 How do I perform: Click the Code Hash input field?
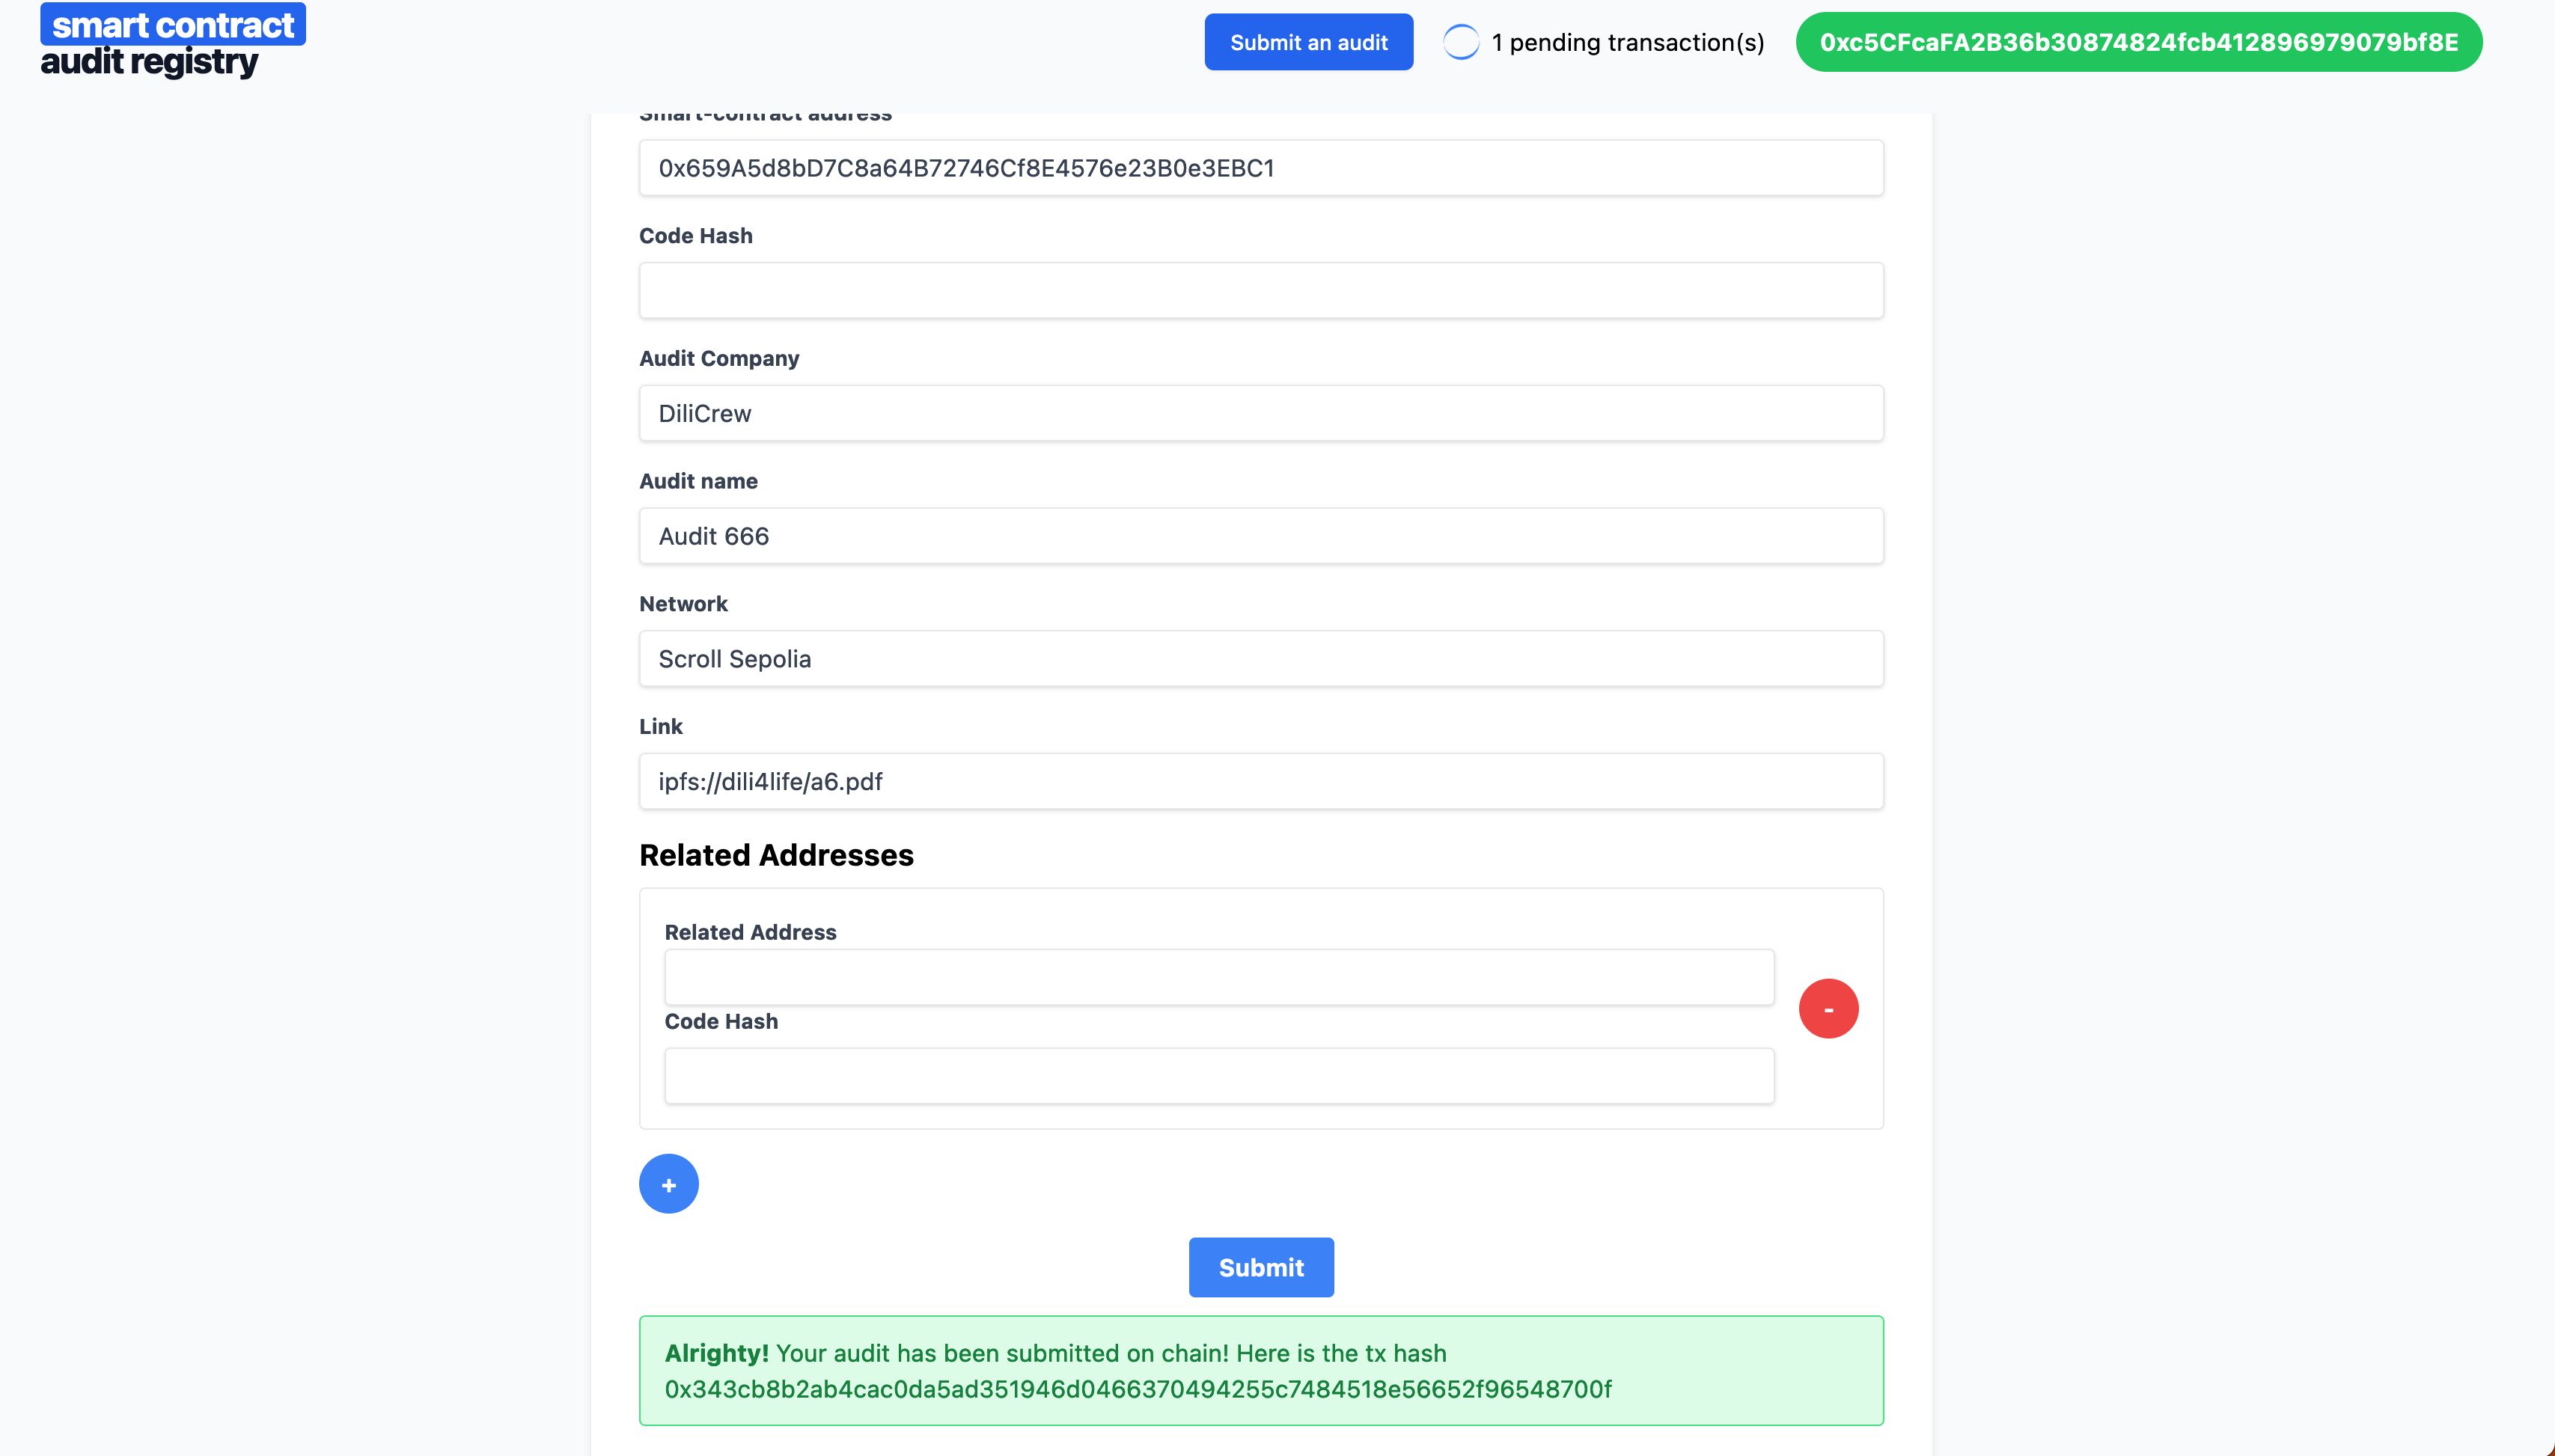click(1262, 290)
